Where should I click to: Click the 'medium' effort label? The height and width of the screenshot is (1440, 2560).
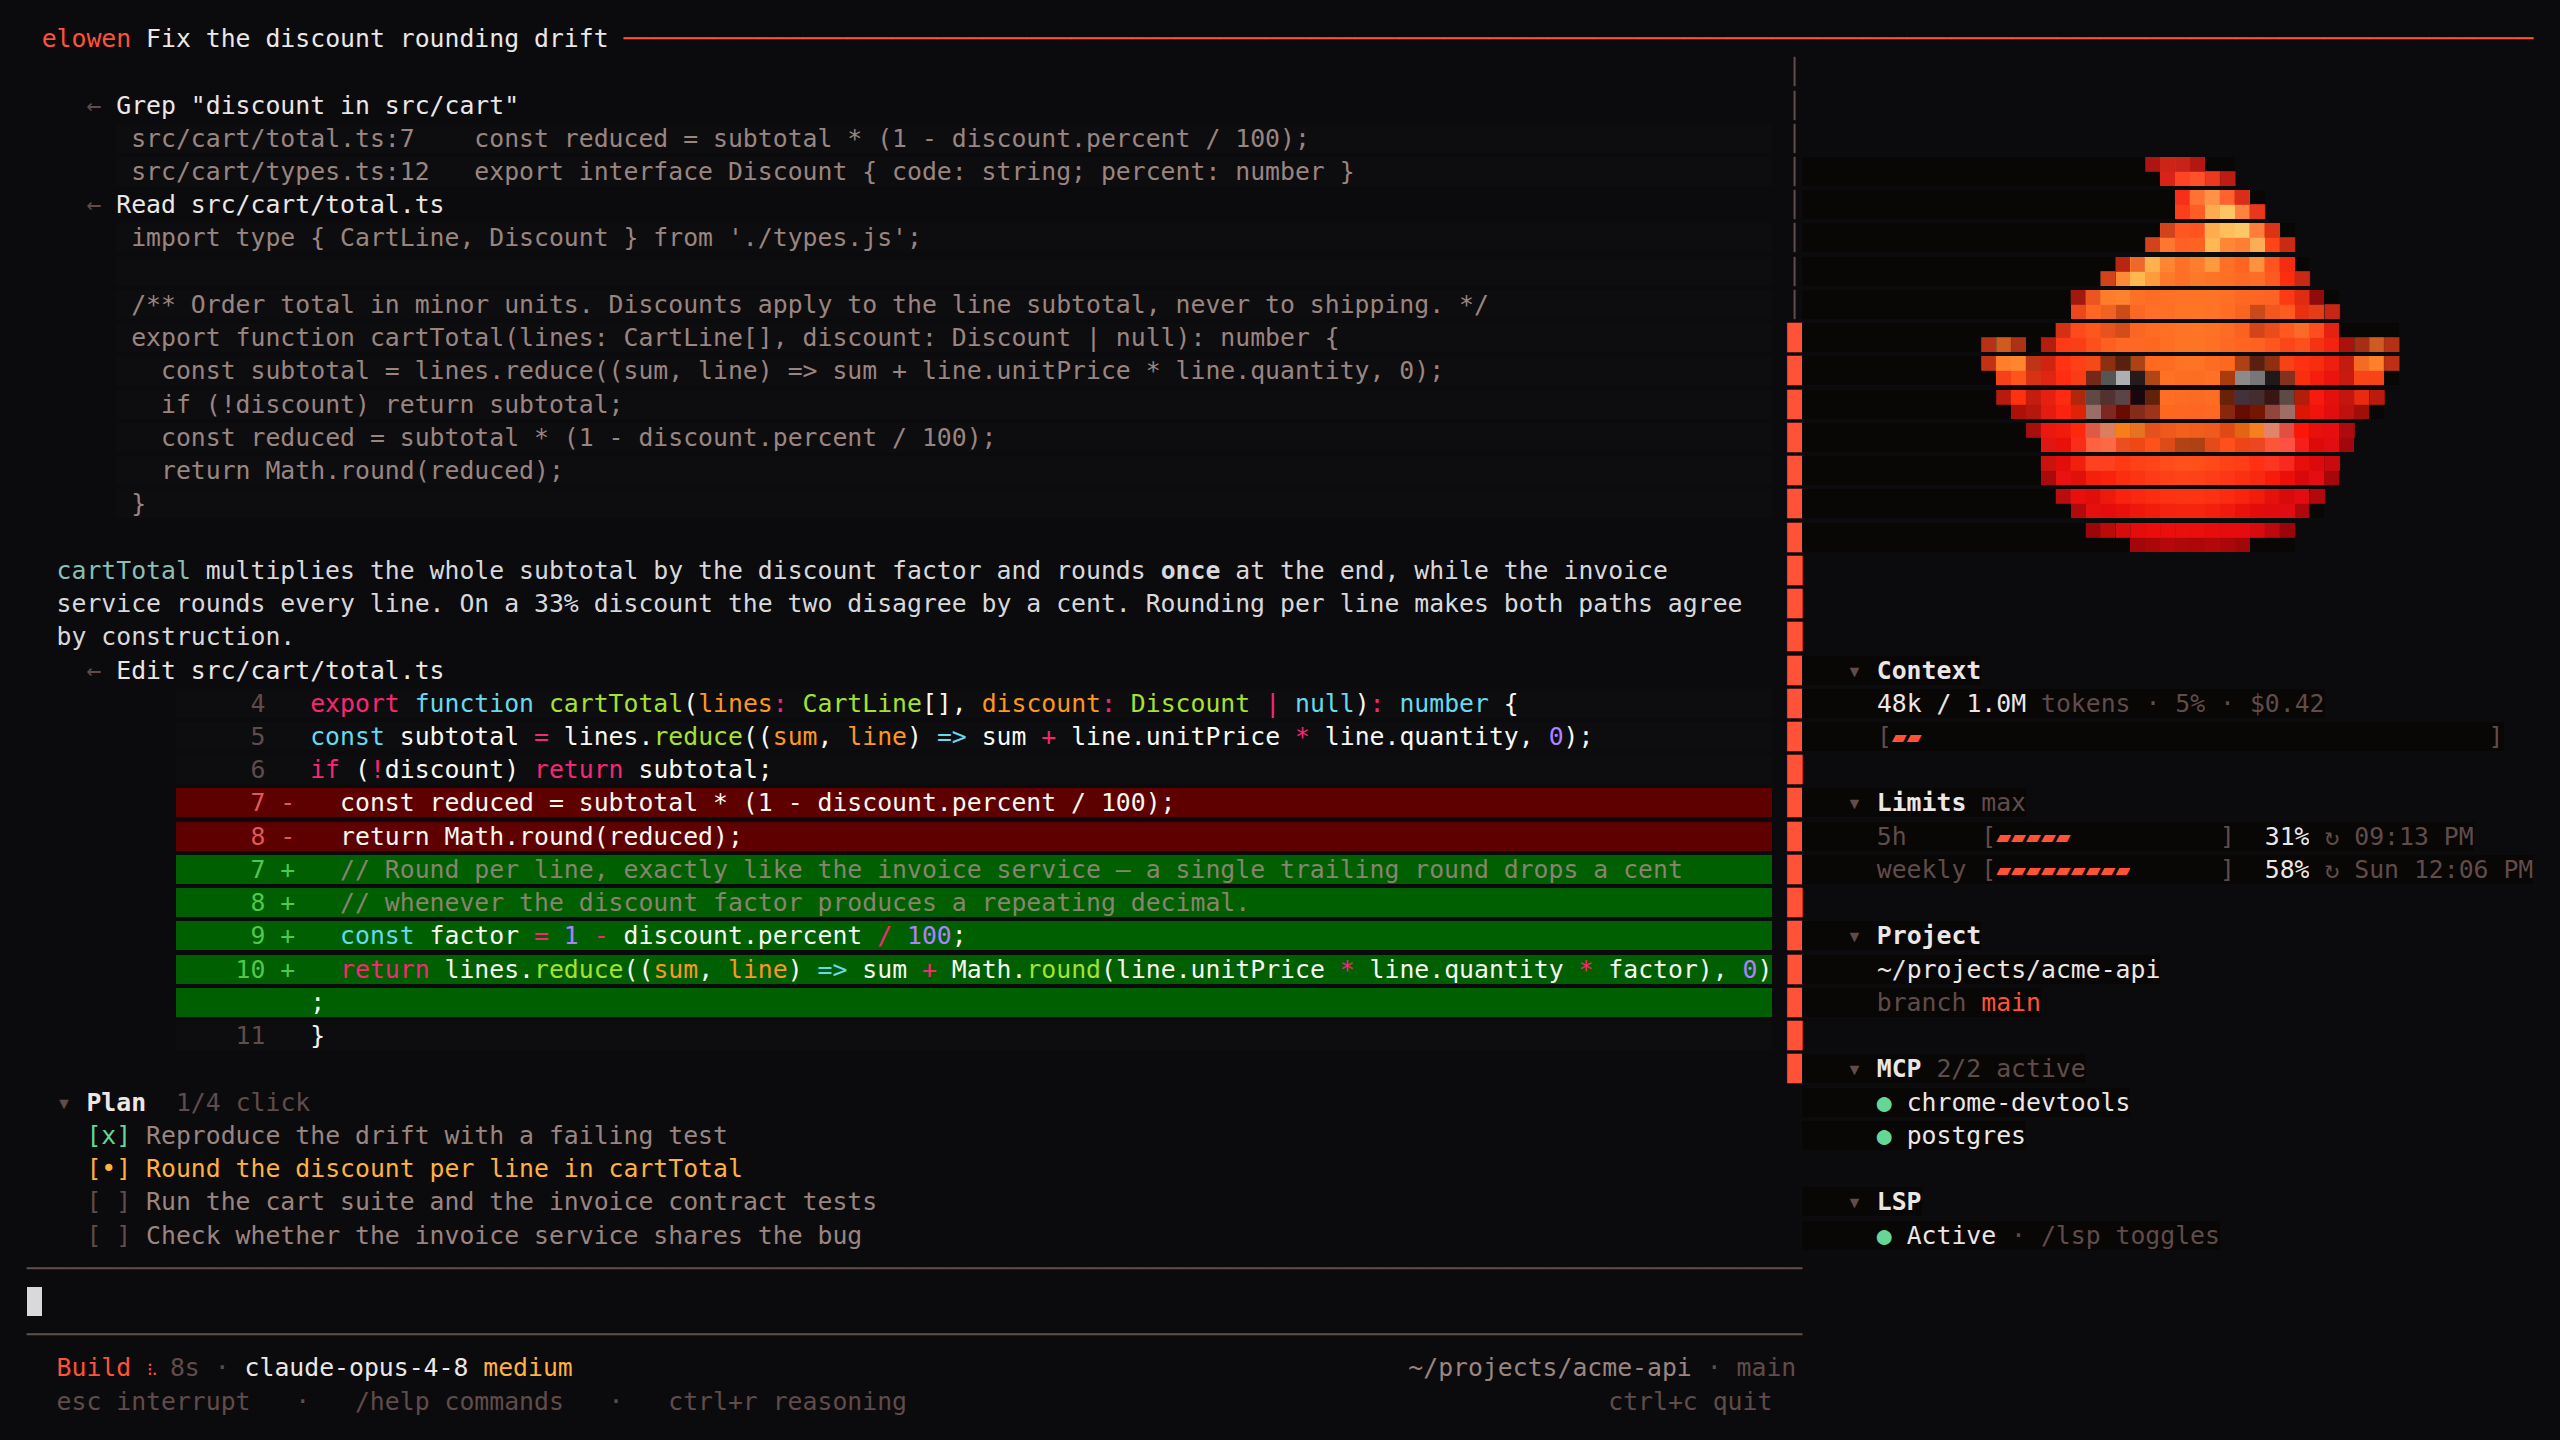tap(528, 1368)
